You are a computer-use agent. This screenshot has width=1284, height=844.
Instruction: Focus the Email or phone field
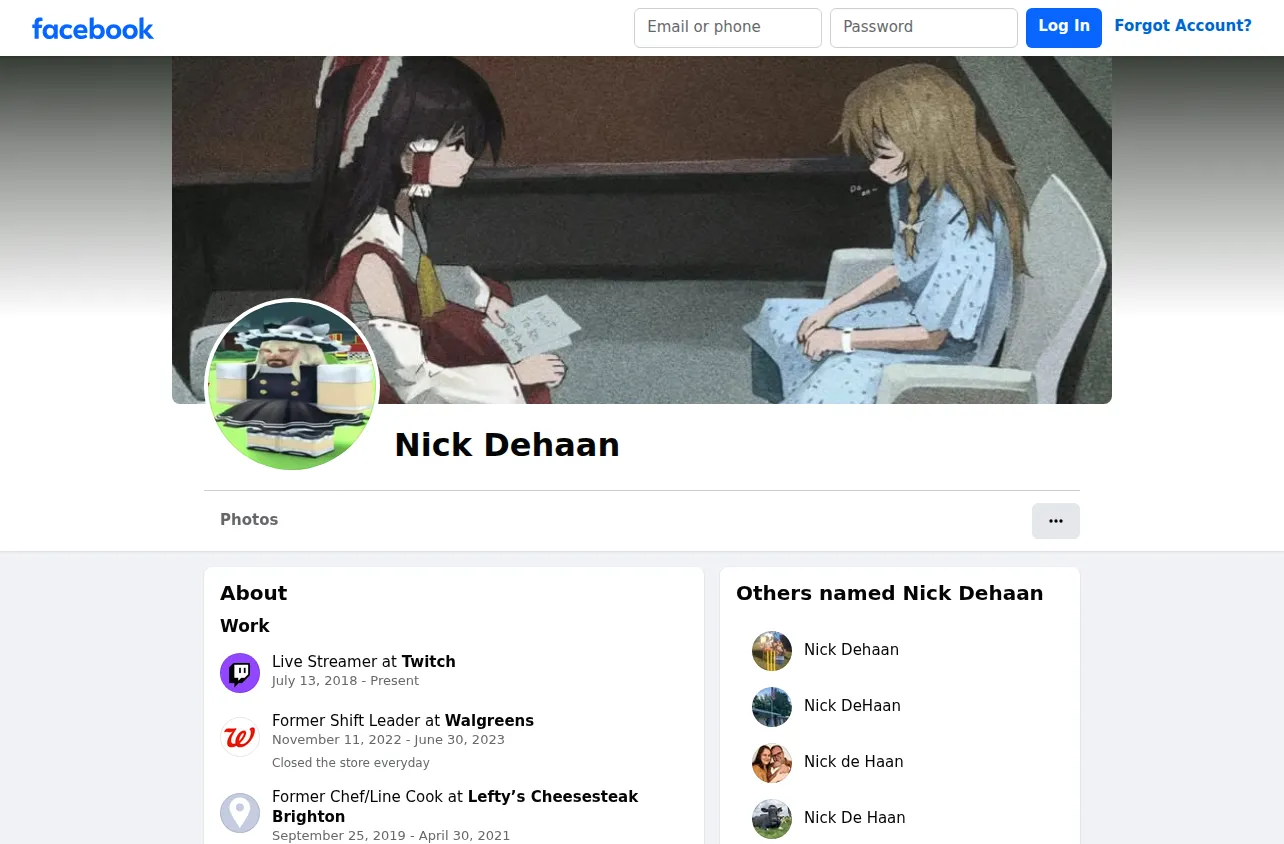pyautogui.click(x=728, y=28)
